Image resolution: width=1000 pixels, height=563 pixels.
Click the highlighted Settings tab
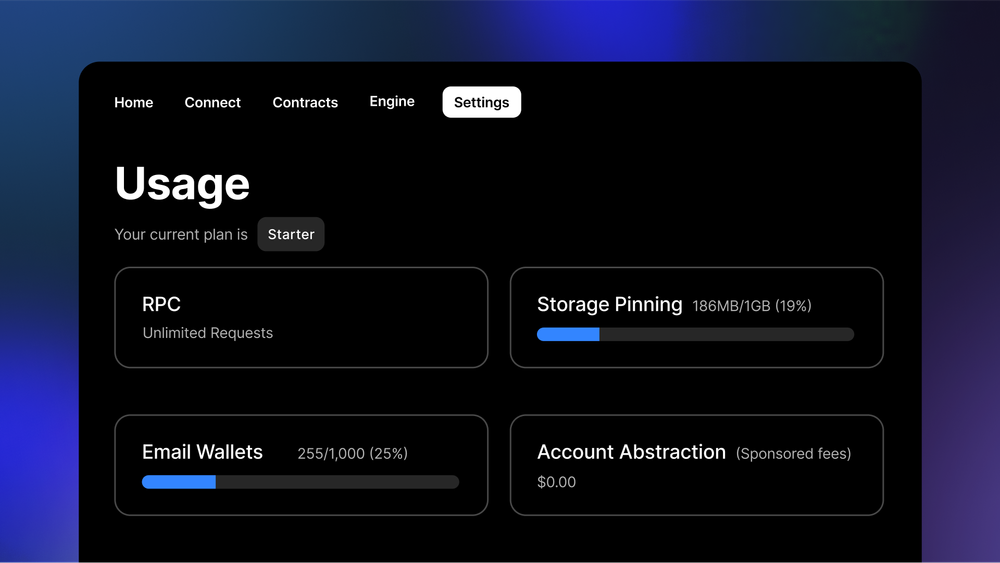pos(481,102)
